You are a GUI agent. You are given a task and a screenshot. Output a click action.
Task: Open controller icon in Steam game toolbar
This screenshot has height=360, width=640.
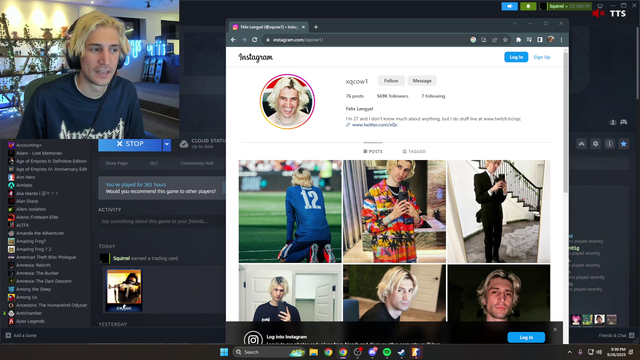click(582, 144)
